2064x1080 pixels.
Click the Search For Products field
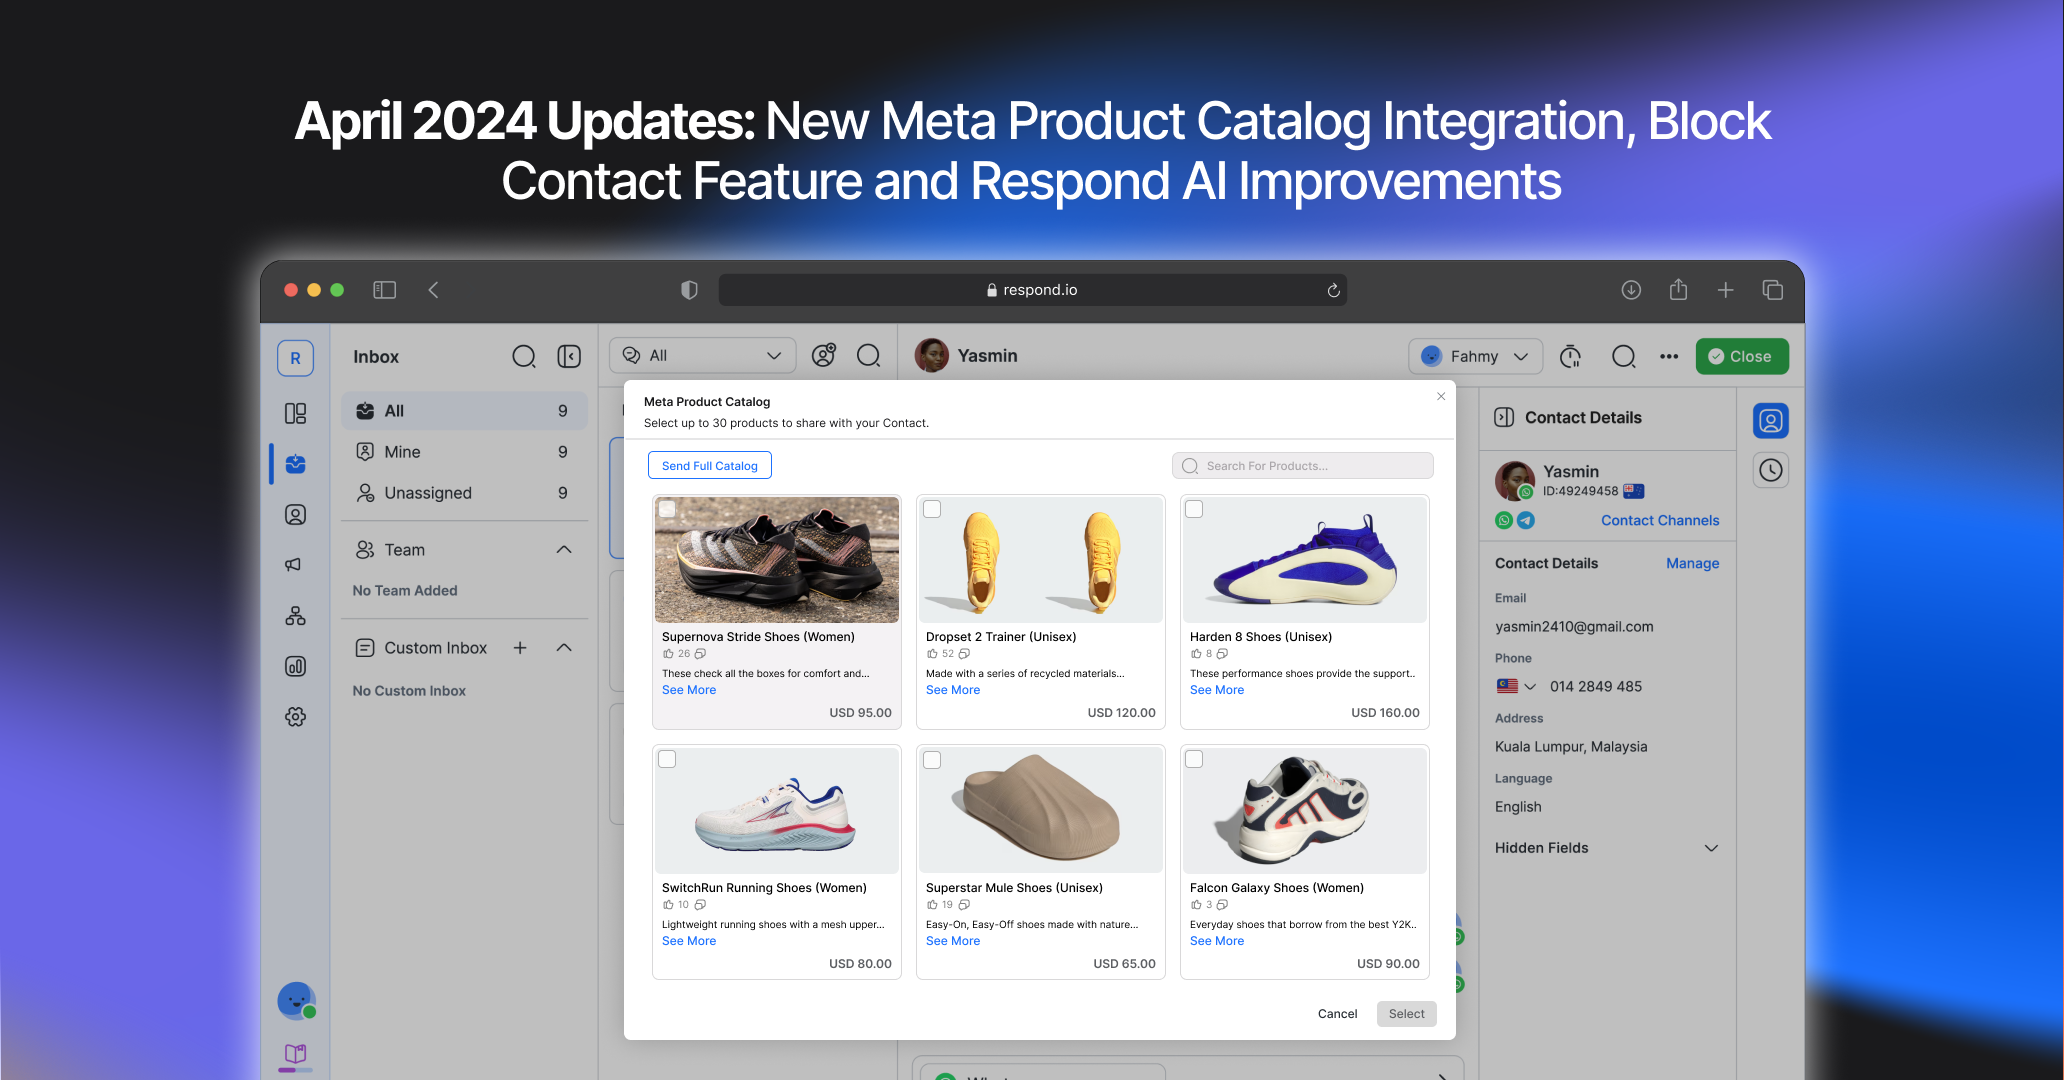pos(1302,466)
